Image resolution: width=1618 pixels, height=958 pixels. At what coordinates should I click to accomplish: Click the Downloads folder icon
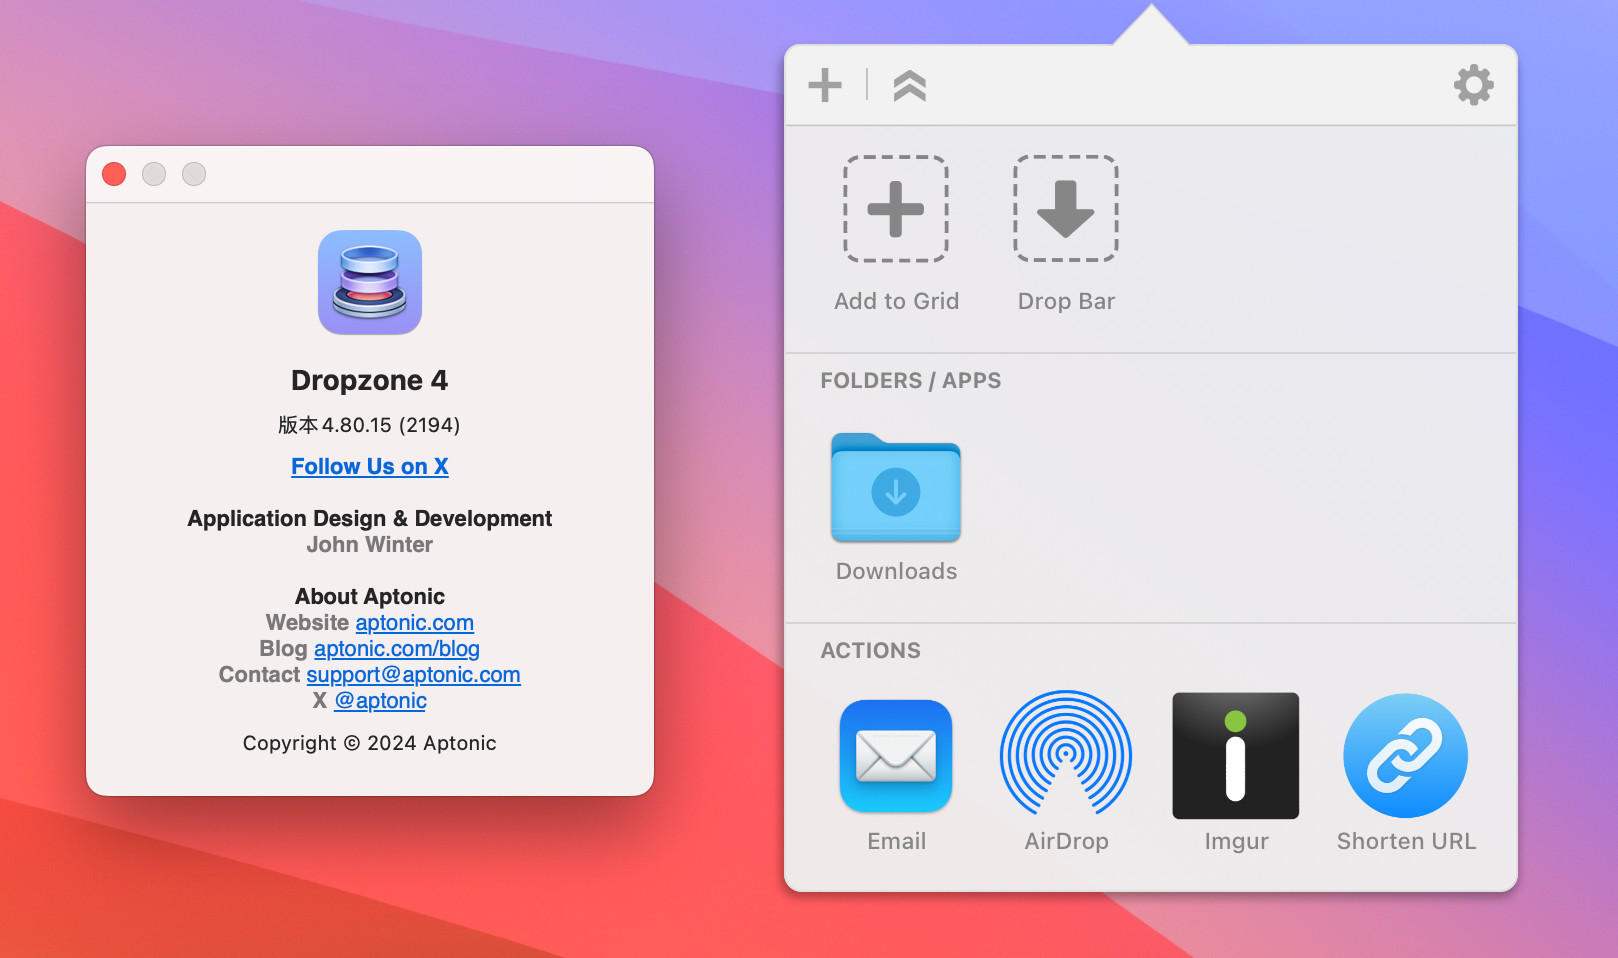click(x=895, y=489)
